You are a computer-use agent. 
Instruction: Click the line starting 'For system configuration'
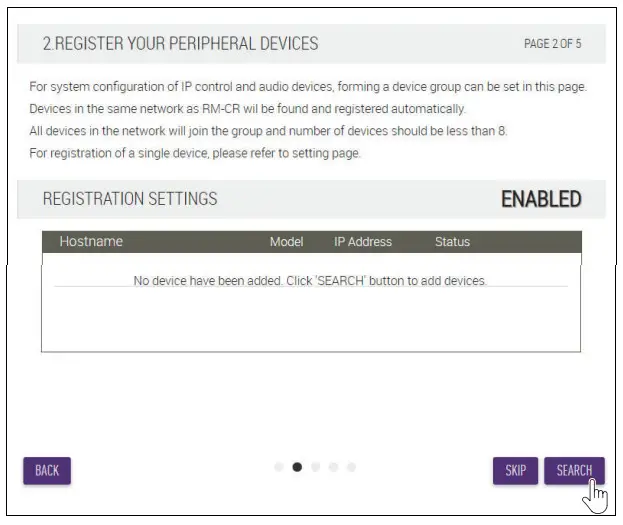[x=308, y=87]
